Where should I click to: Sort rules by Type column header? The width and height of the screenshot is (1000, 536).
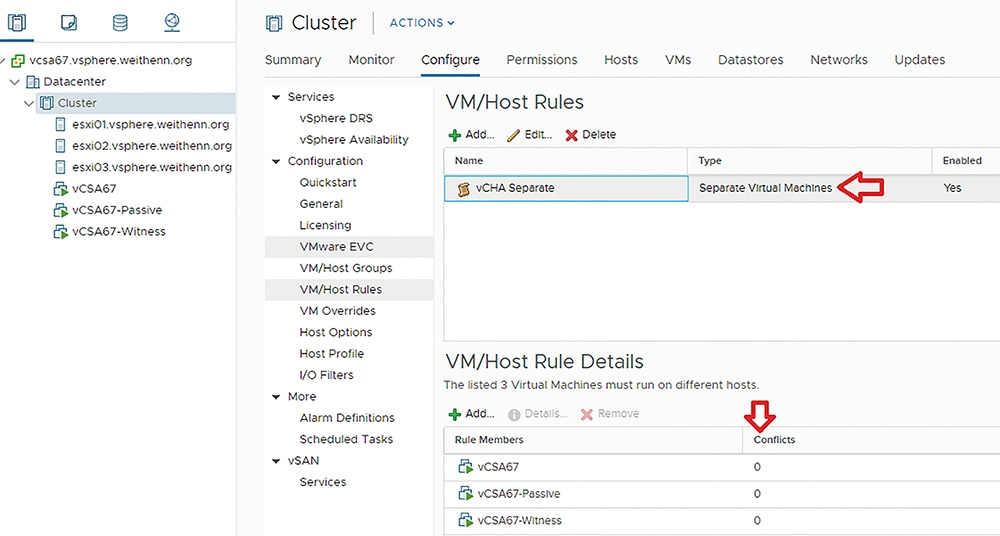coord(809,161)
